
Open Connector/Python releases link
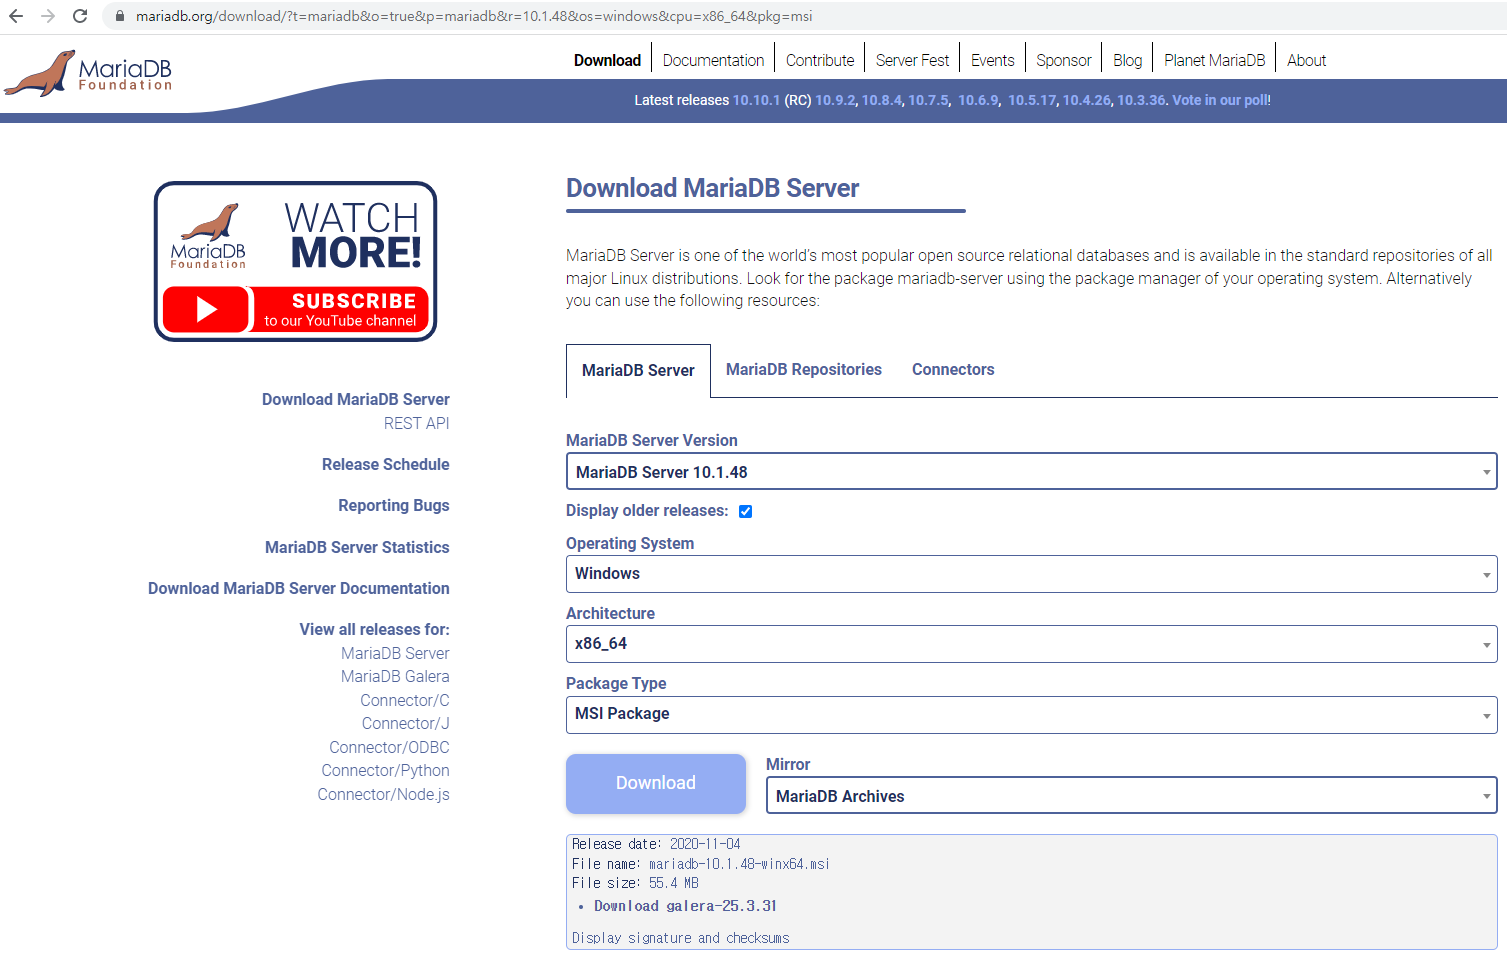click(385, 770)
